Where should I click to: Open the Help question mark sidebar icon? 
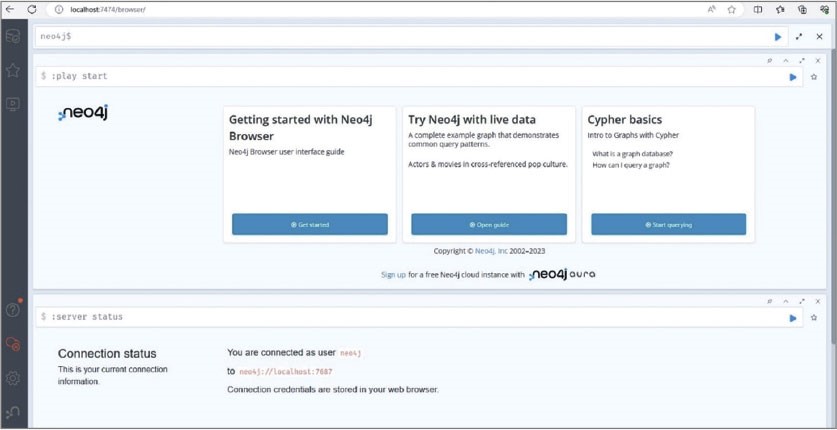click(13, 310)
